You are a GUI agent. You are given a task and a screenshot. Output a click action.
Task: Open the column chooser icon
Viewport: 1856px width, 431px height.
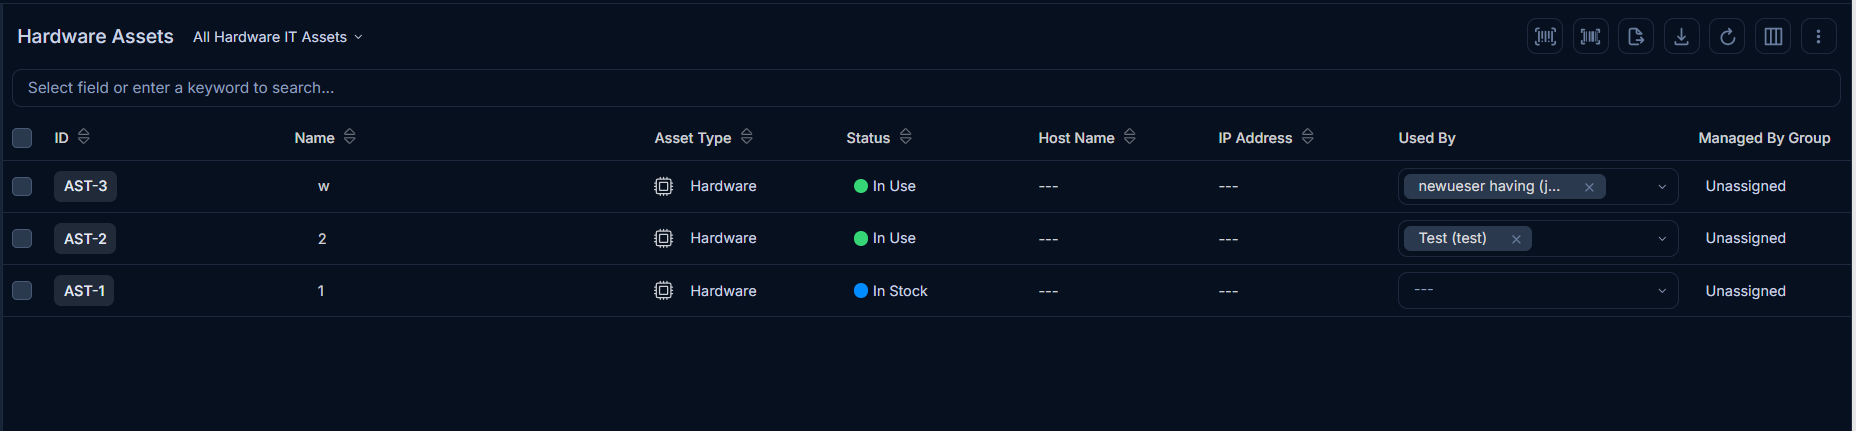tap(1773, 37)
